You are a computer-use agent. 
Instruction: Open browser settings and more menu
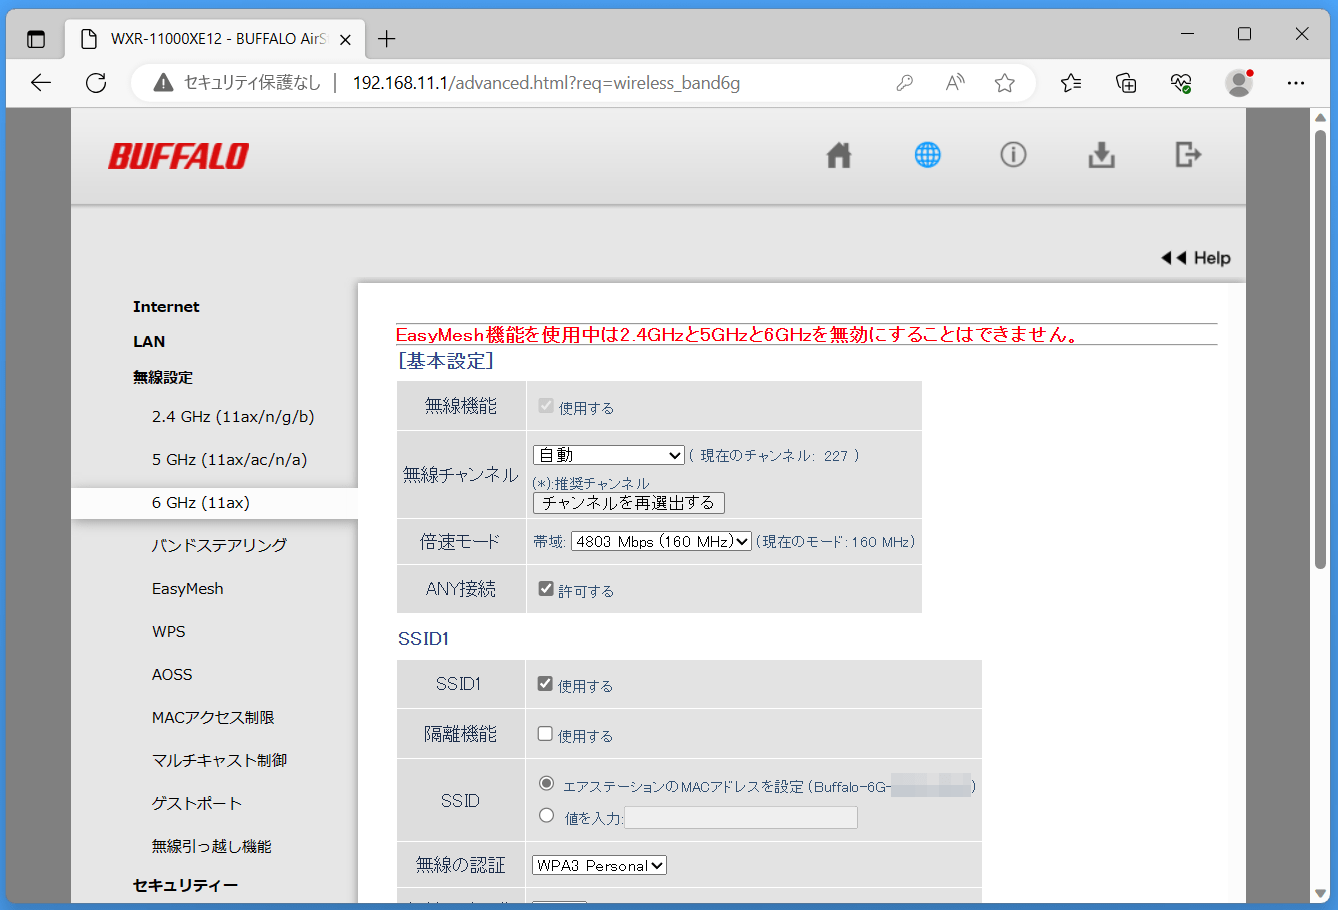[x=1296, y=83]
